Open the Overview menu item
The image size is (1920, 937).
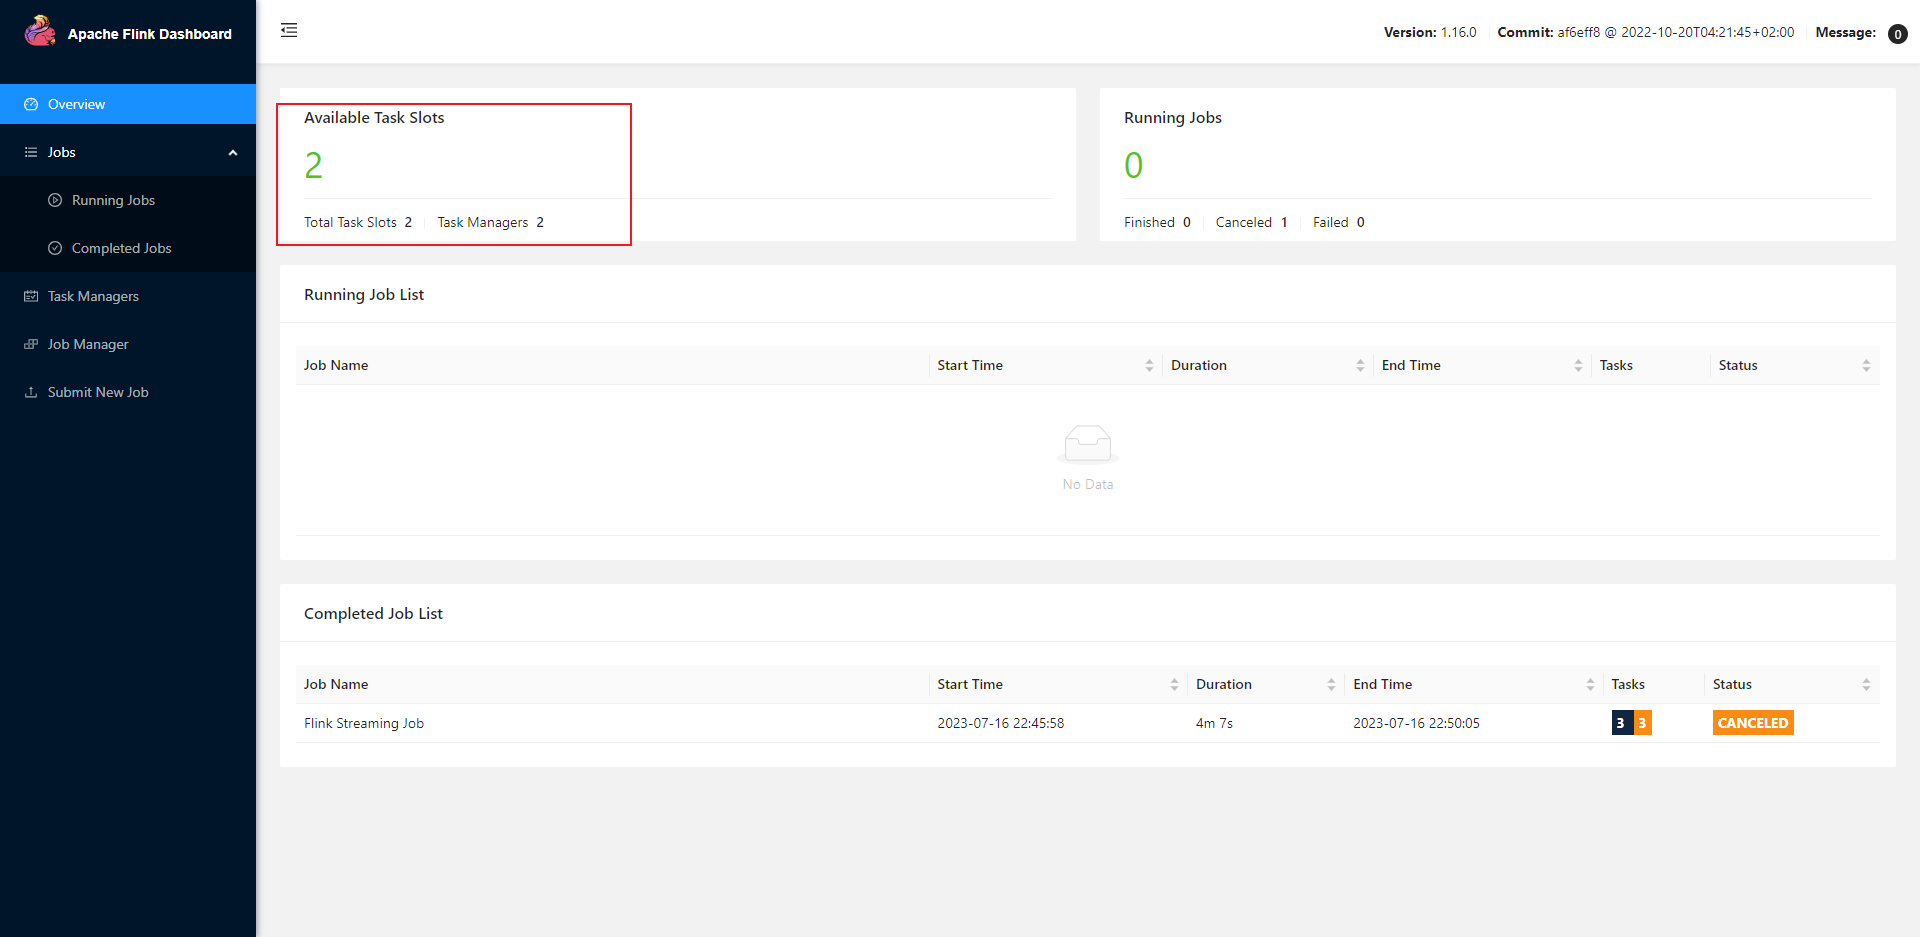tap(128, 104)
